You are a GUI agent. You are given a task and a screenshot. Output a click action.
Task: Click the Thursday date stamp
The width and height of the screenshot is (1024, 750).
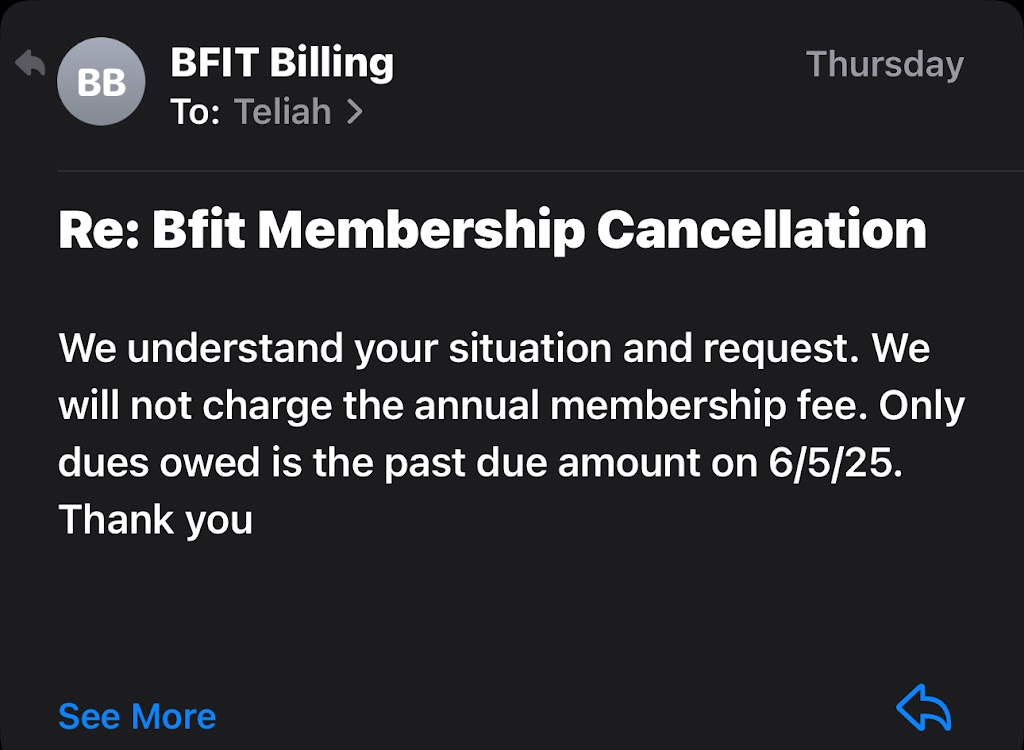point(884,64)
